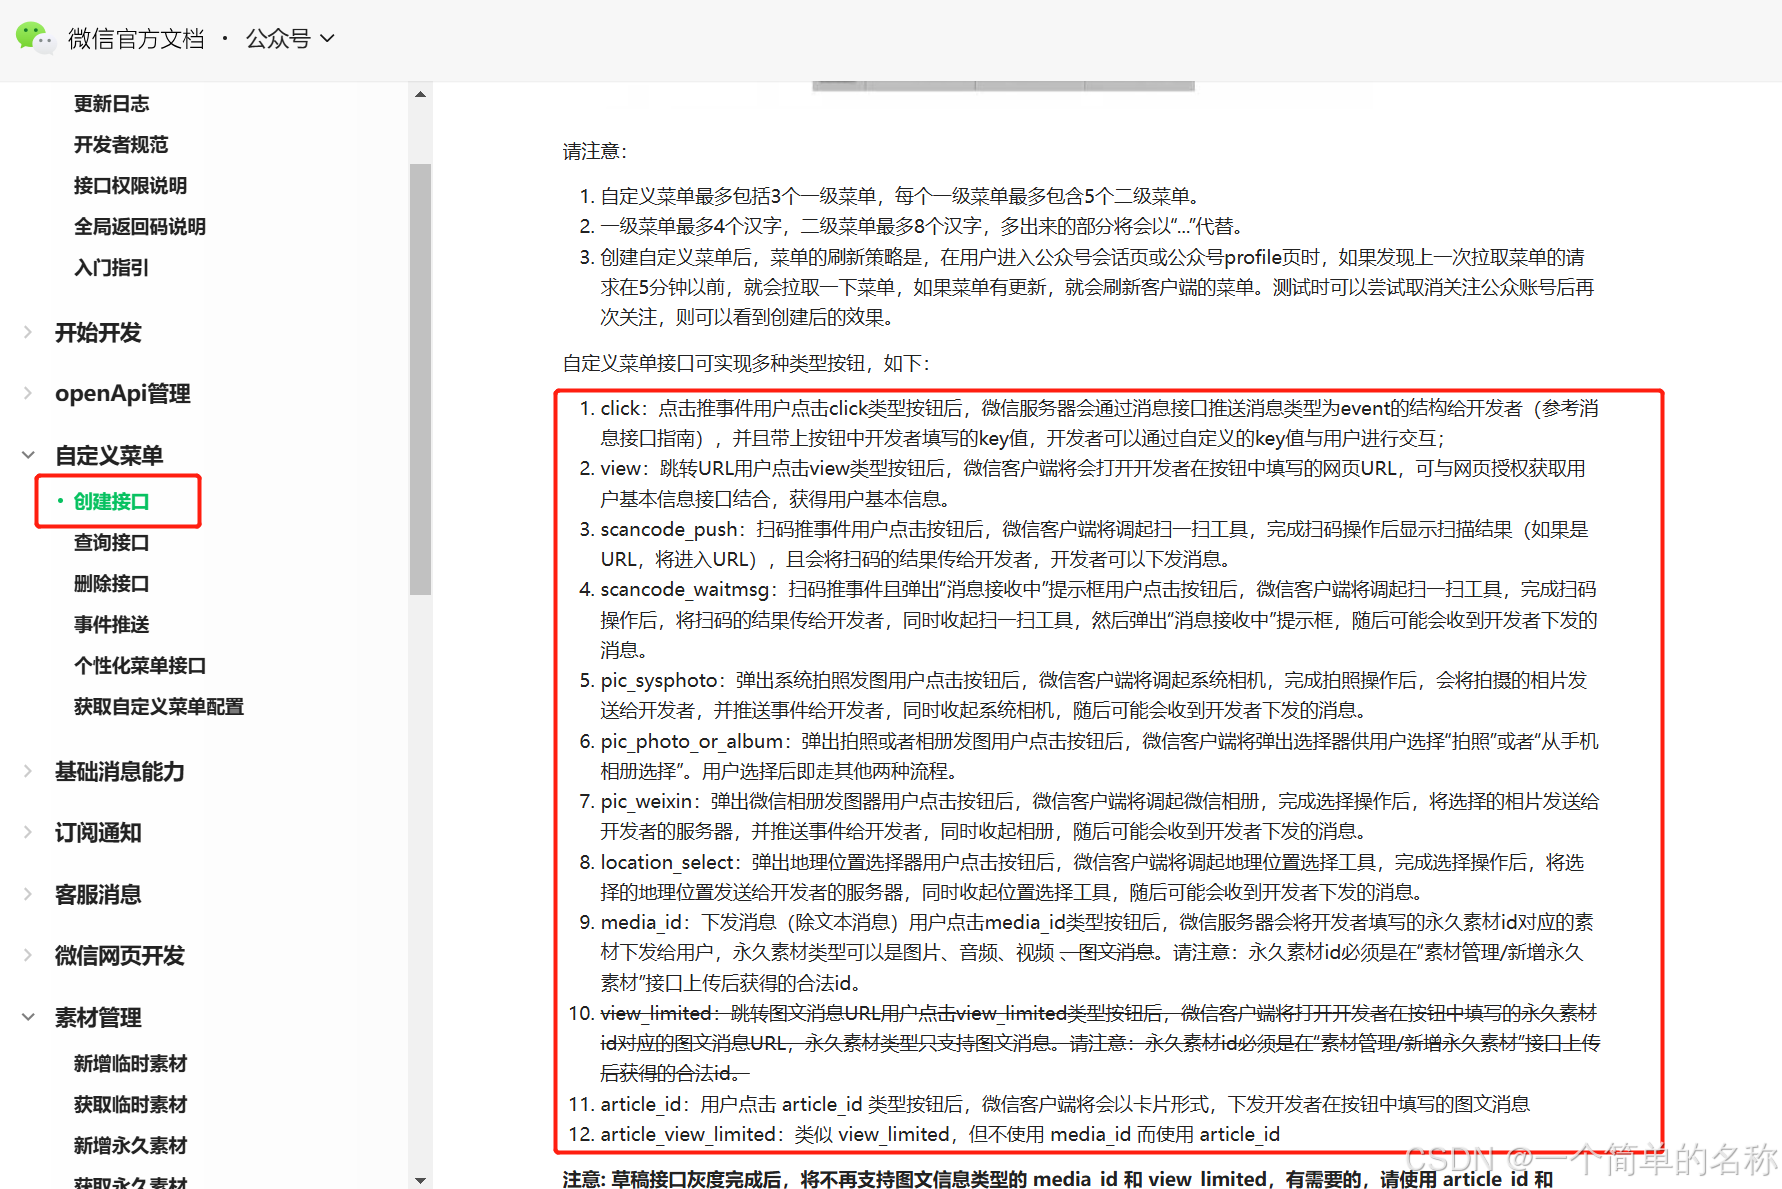
Task: Collapse the 自定义菜单 section chevron
Action: click(28, 455)
